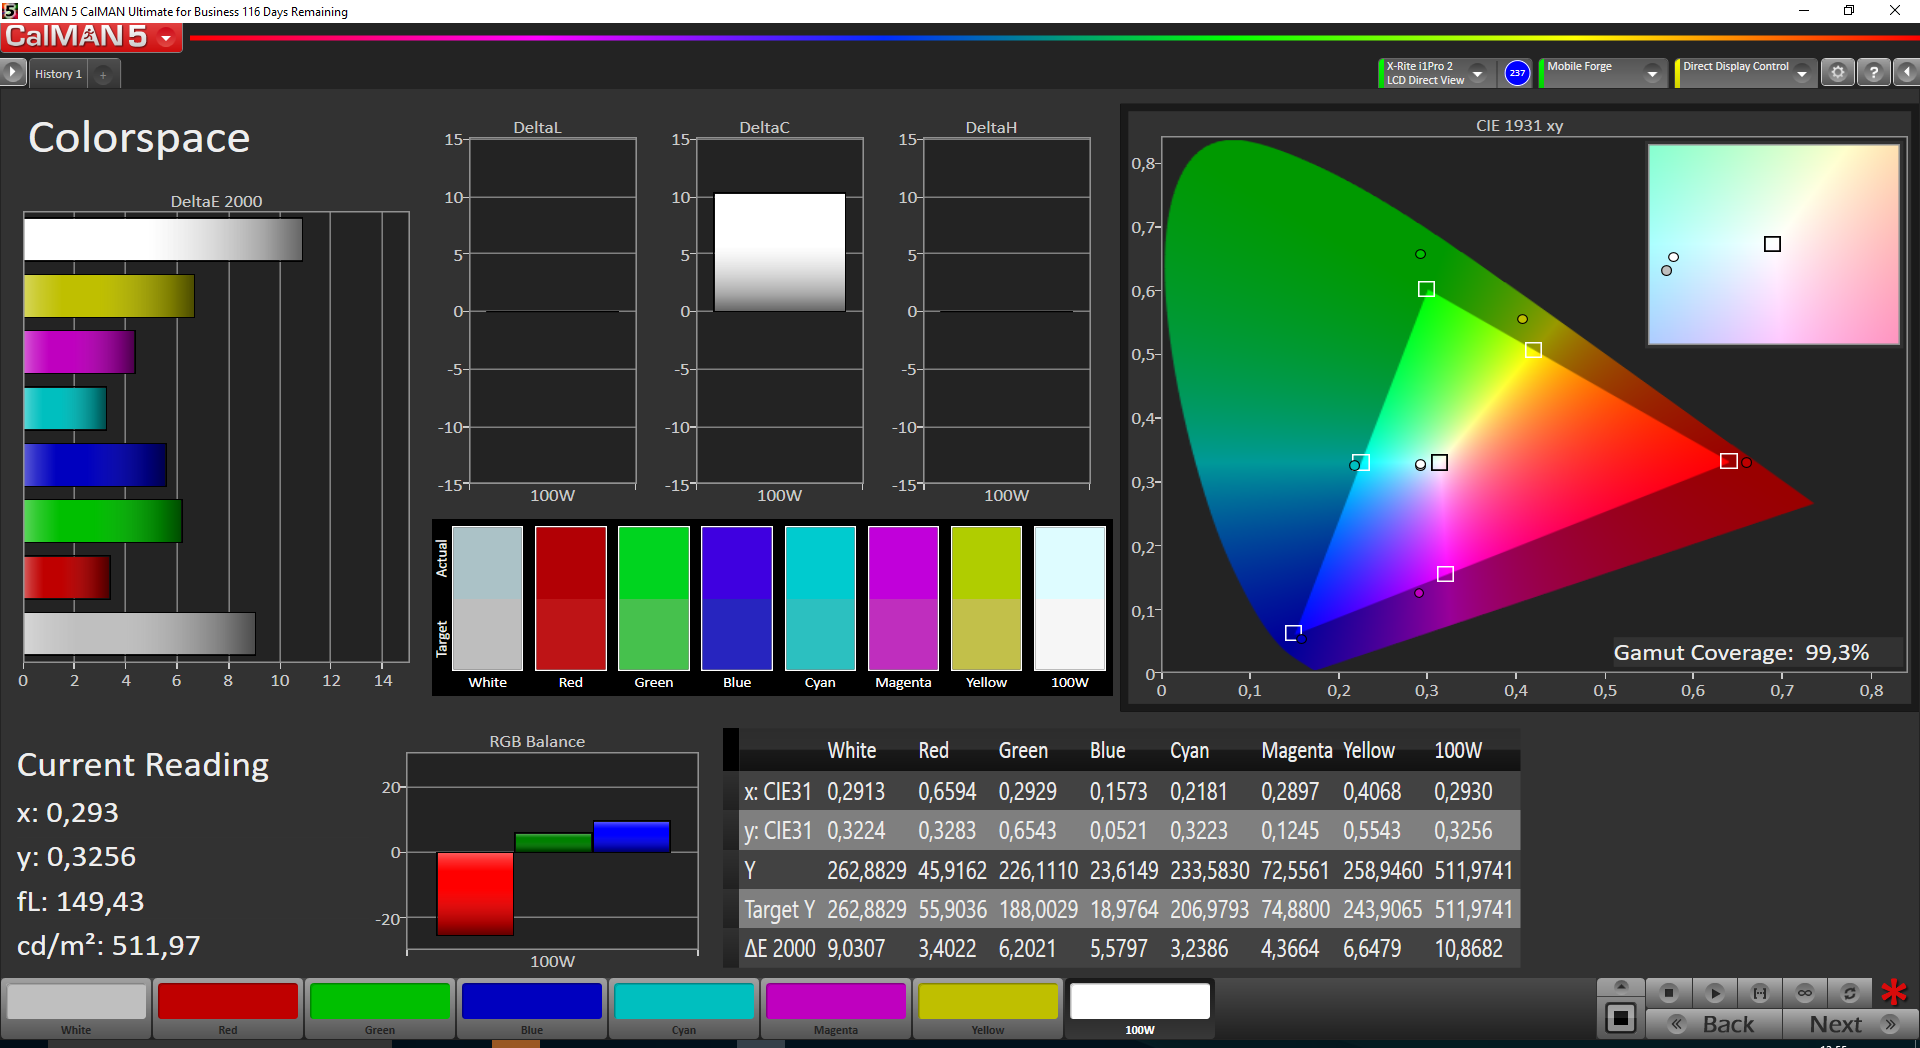
Task: Click the Magenta column header in table
Action: (x=1297, y=751)
